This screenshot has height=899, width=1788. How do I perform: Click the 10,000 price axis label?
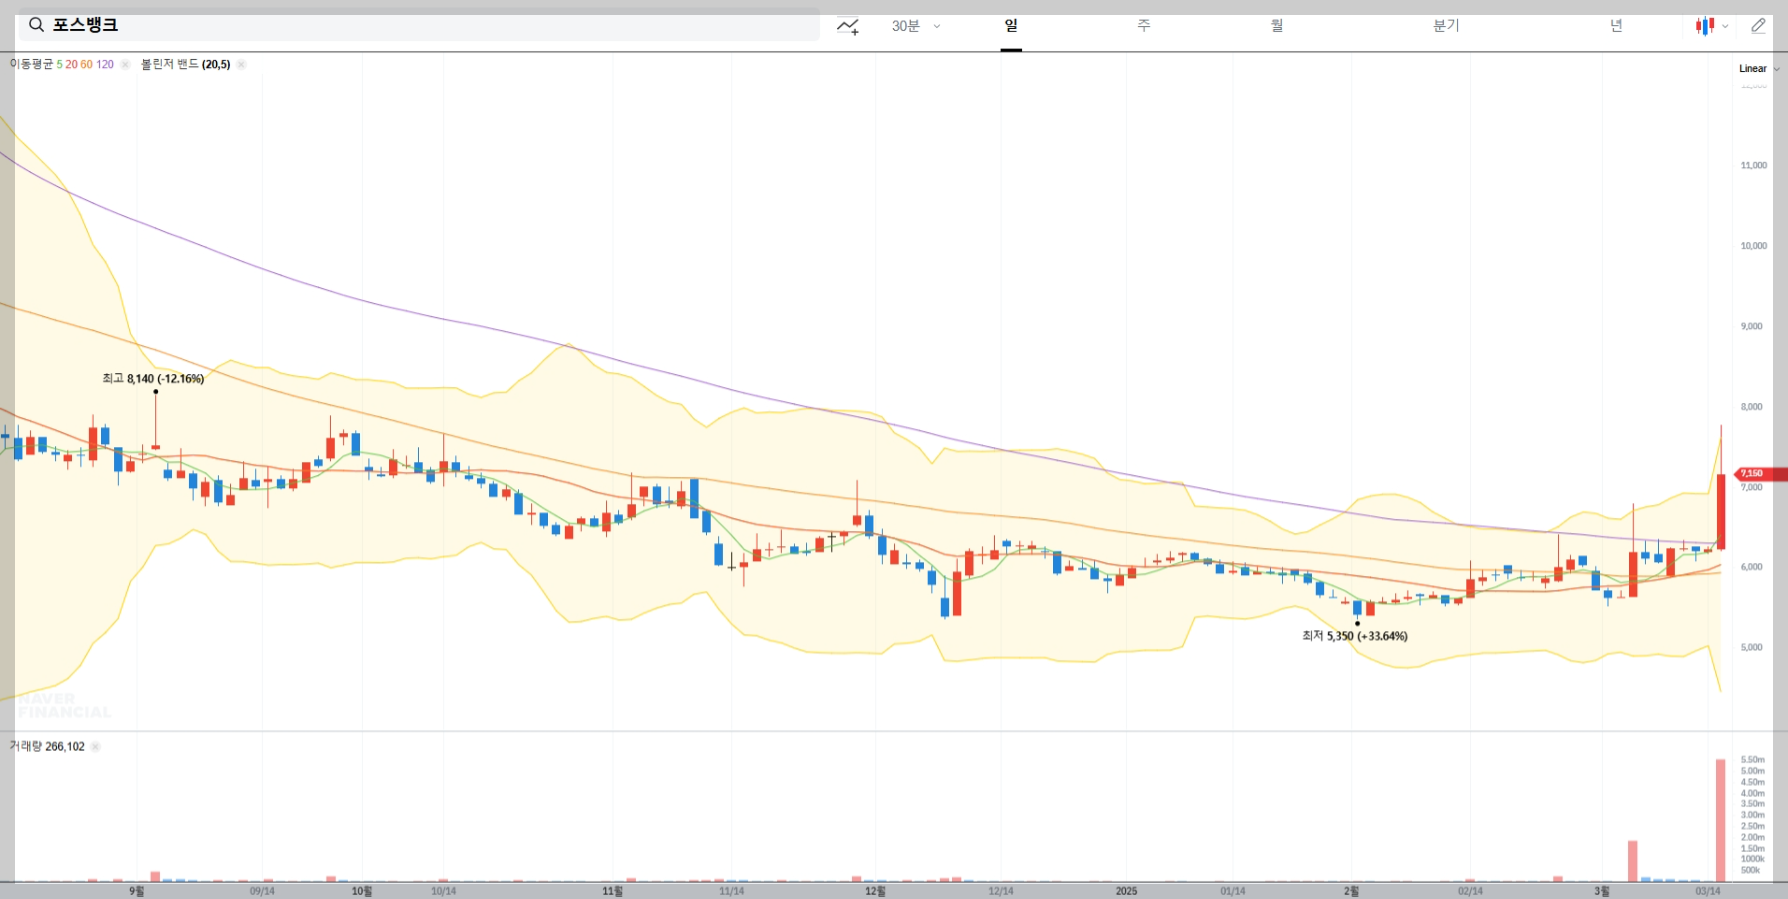tap(1754, 246)
